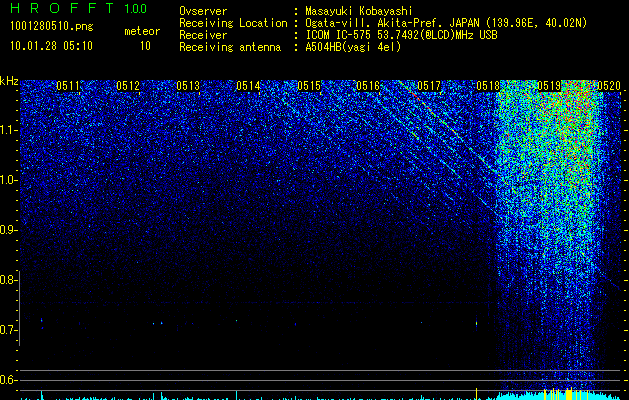The image size is (629, 400).
Task: Click the 0518 time marker
Action: [488, 86]
